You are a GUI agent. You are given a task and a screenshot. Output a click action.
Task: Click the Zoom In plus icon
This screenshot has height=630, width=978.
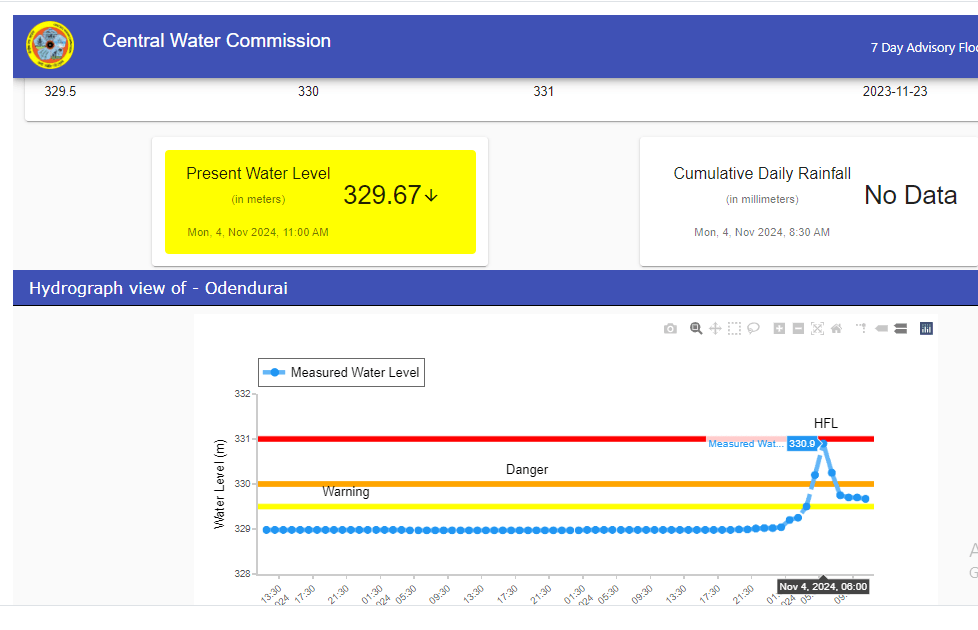[x=779, y=329]
